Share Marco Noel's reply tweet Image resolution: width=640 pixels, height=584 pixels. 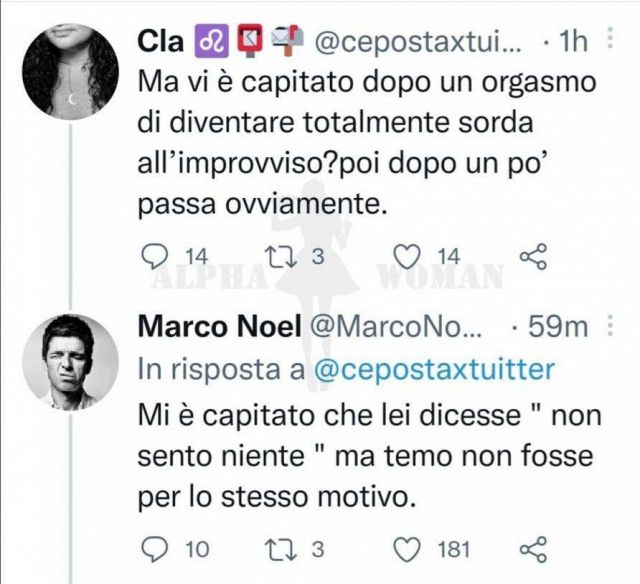tap(535, 548)
